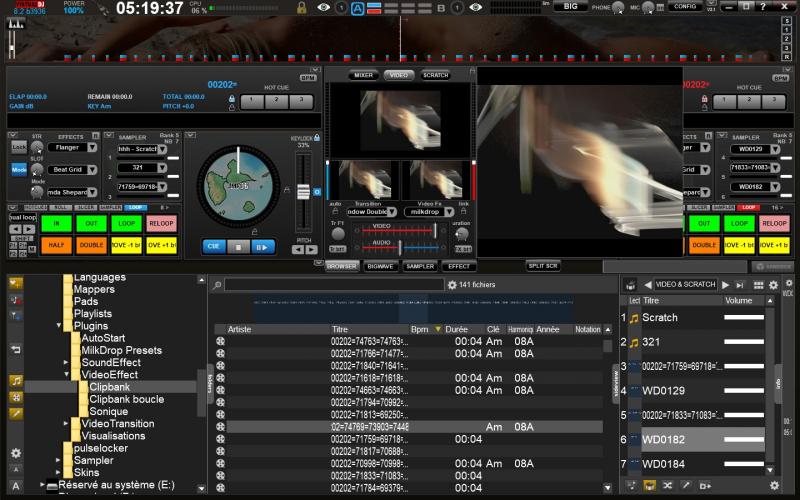Viewport: 800px width, 500px height.
Task: Open the milkdrop Video Fx dropdown
Action: point(448,212)
